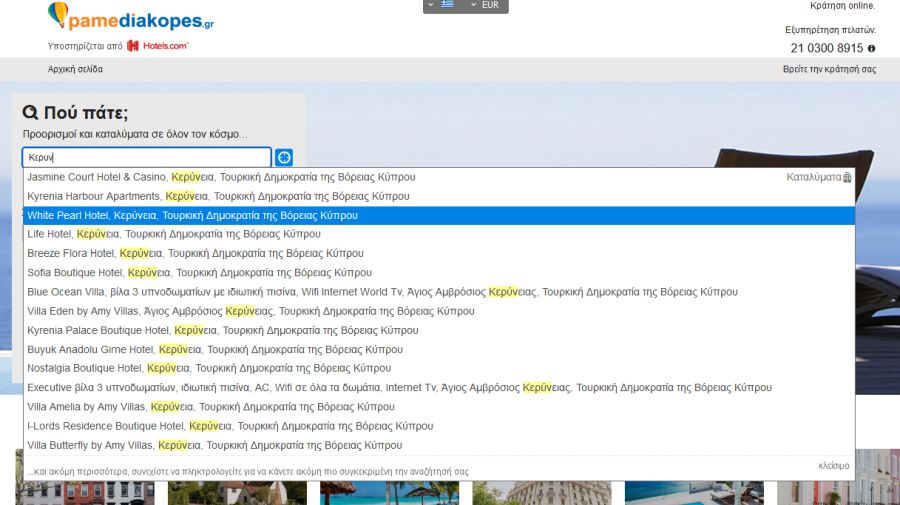900x505 pixels.
Task: Click the 21 0300 8915 phone number
Action: pos(827,48)
